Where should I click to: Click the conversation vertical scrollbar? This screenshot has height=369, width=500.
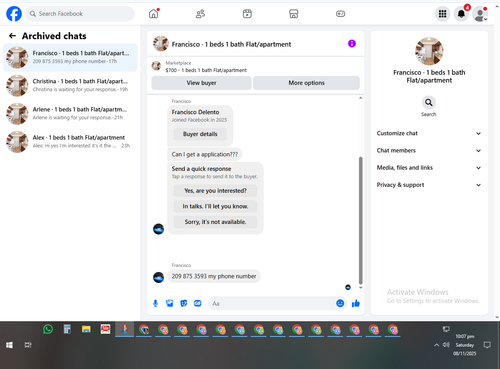tap(360, 220)
